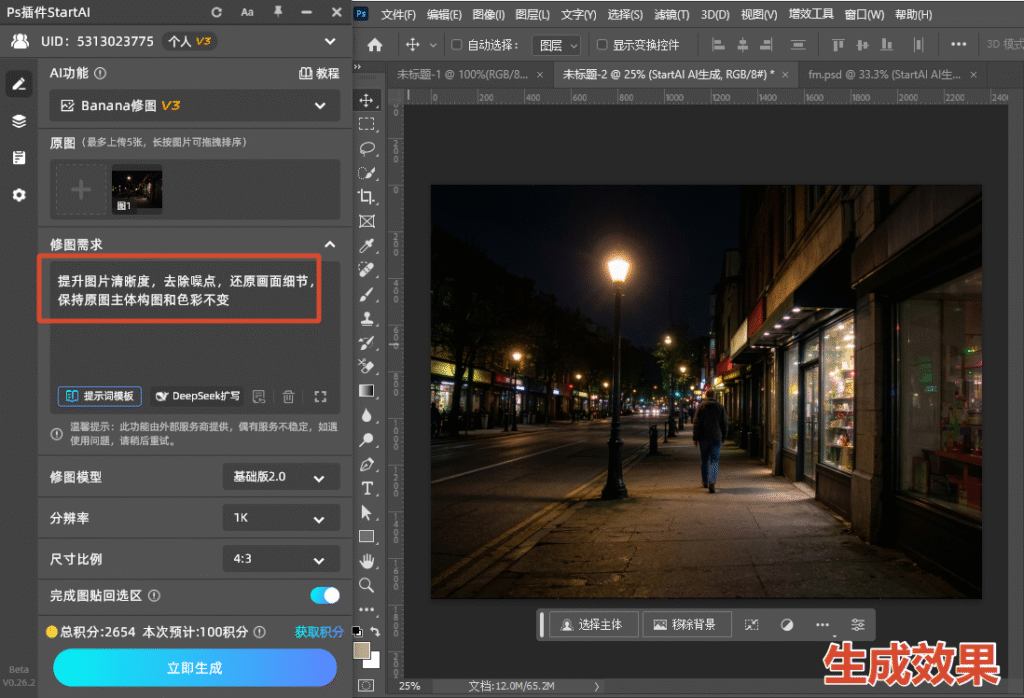
Task: Open the 文件(F) menu
Action: click(398, 14)
